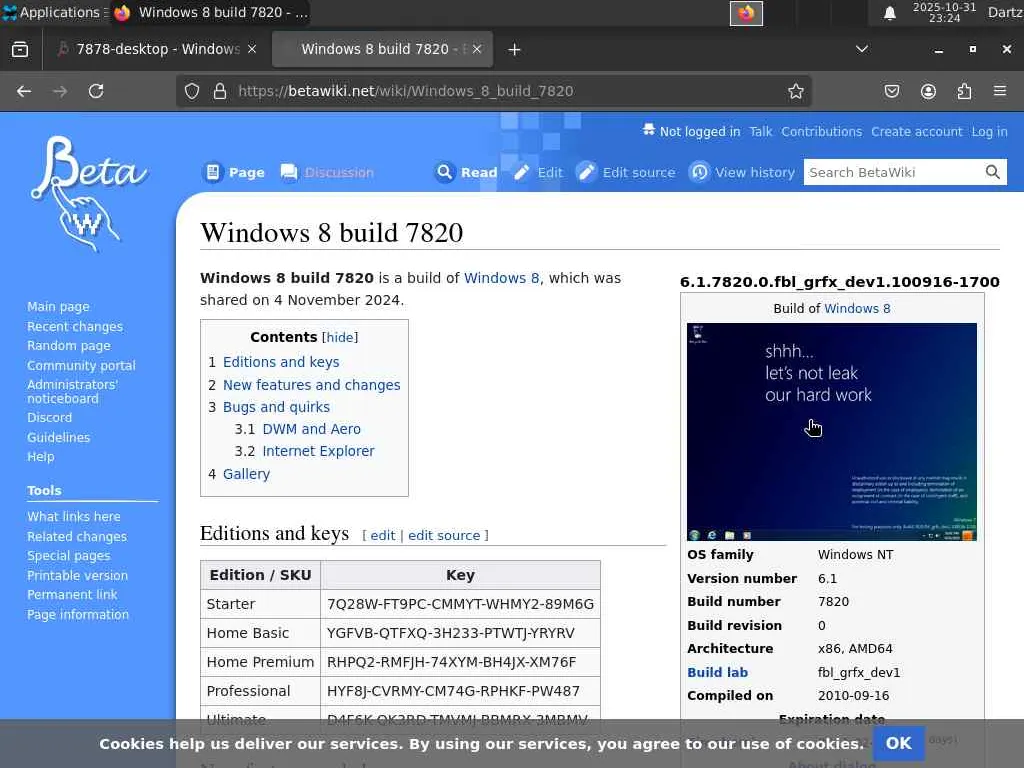Open Community portal
This screenshot has height=768, width=1024.
81,365
